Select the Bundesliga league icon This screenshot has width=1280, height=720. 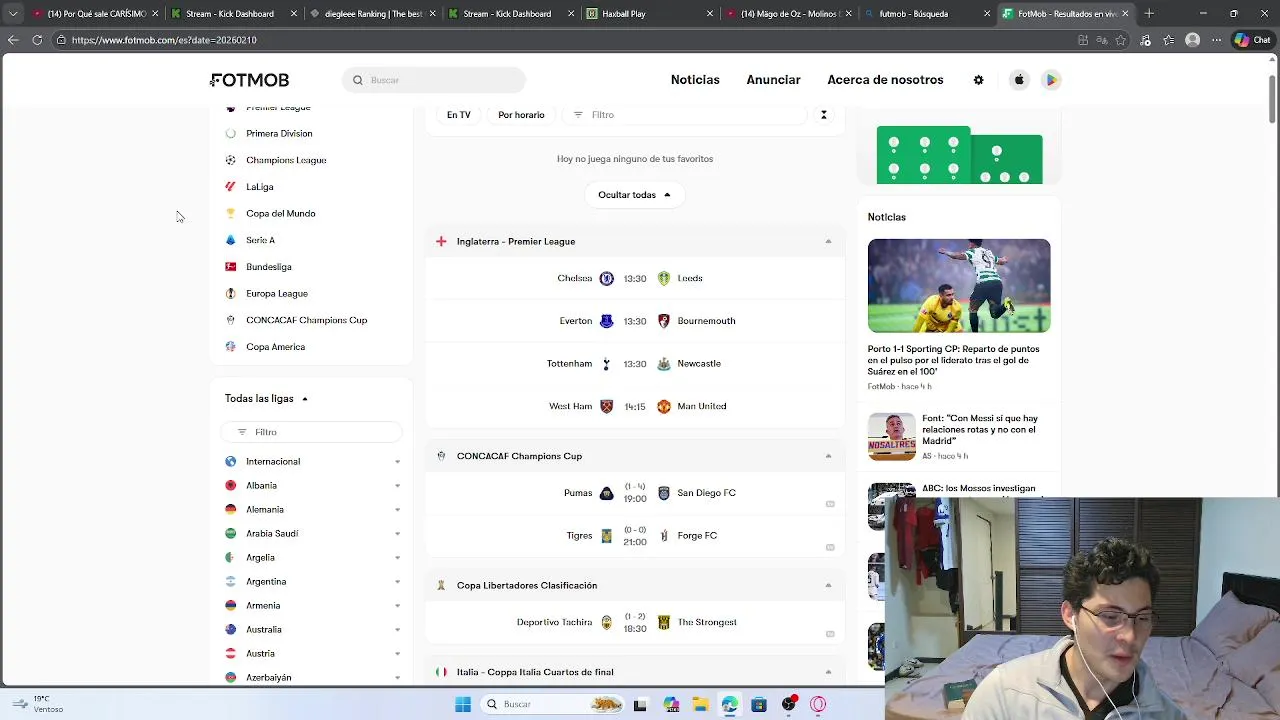pyautogui.click(x=231, y=267)
